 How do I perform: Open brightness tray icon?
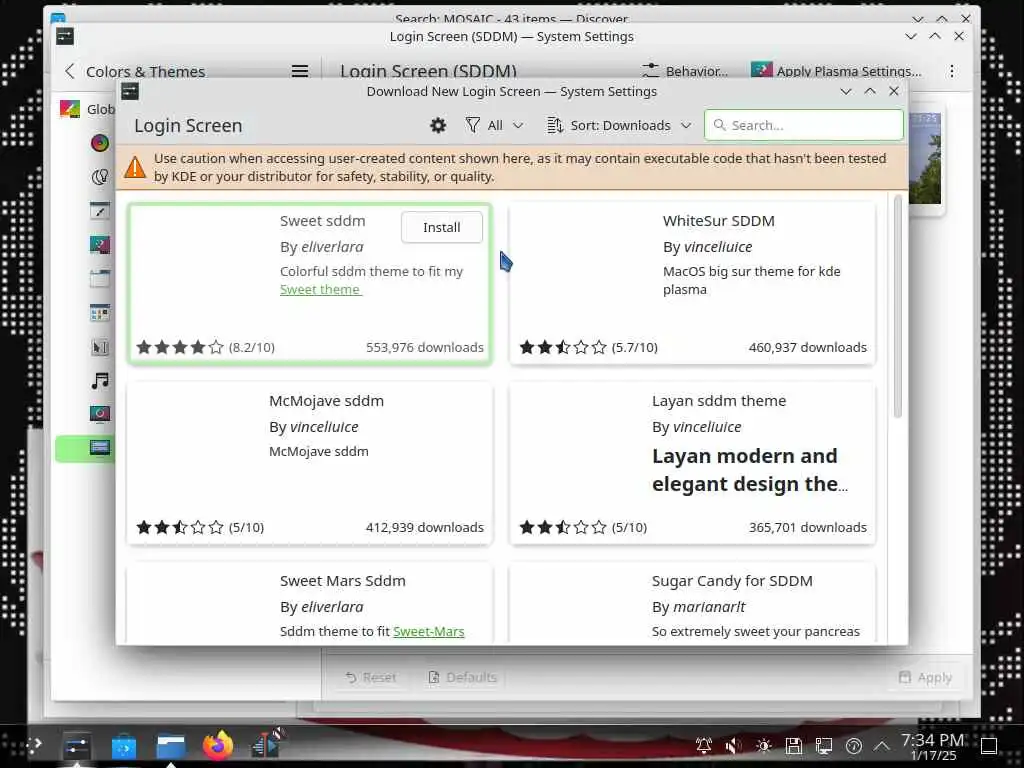coord(763,745)
